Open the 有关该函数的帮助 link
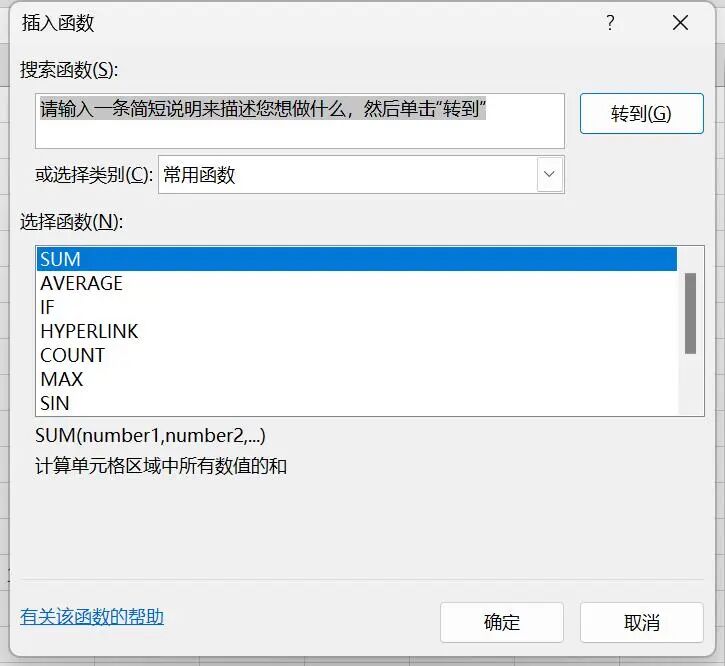Viewport: 725px width, 666px height. click(x=92, y=617)
